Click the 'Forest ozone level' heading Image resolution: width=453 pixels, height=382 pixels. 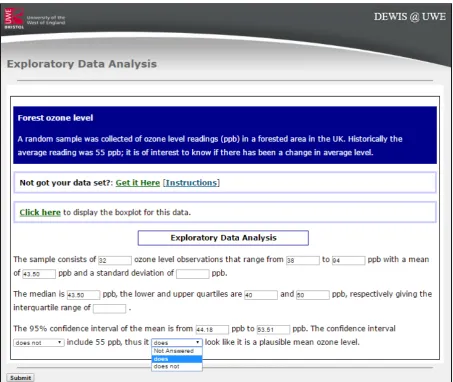point(55,118)
